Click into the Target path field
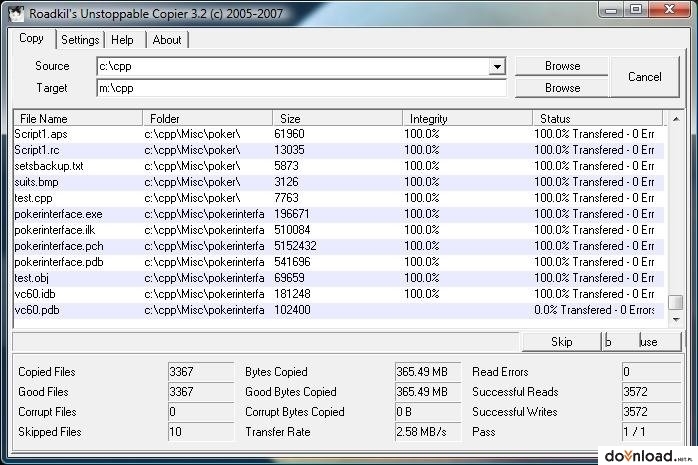698x465 pixels. pyautogui.click(x=301, y=88)
